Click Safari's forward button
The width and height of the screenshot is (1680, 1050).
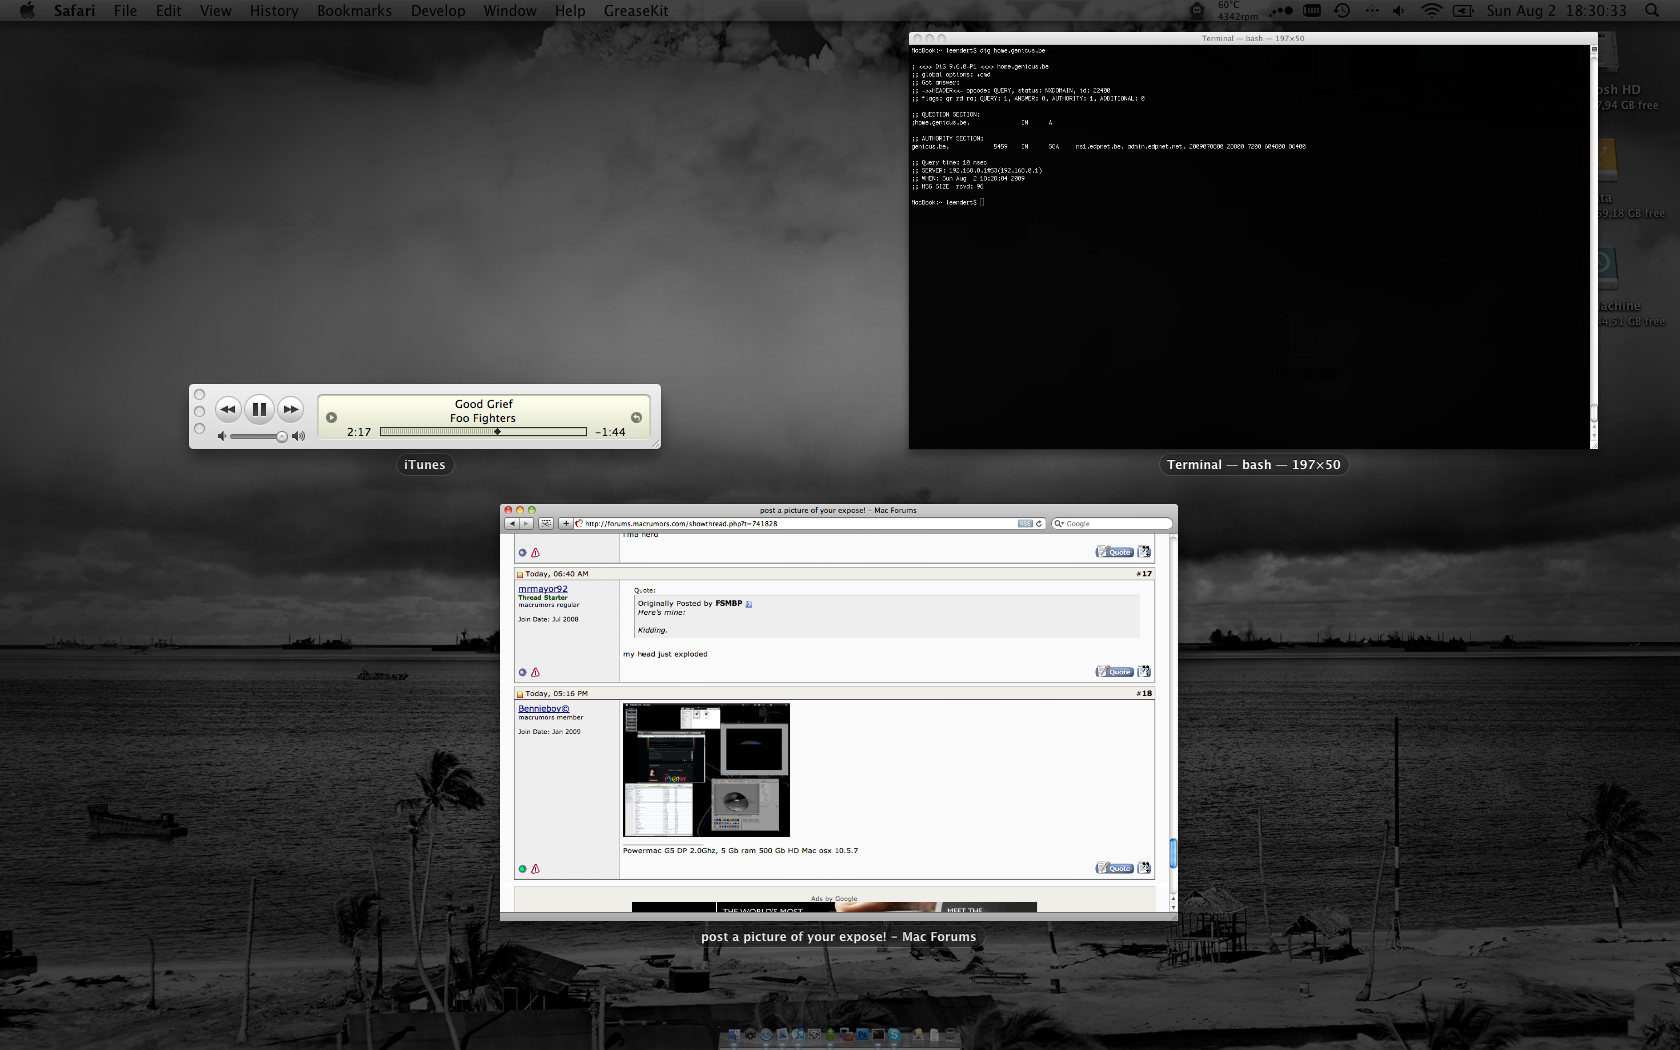[x=526, y=523]
